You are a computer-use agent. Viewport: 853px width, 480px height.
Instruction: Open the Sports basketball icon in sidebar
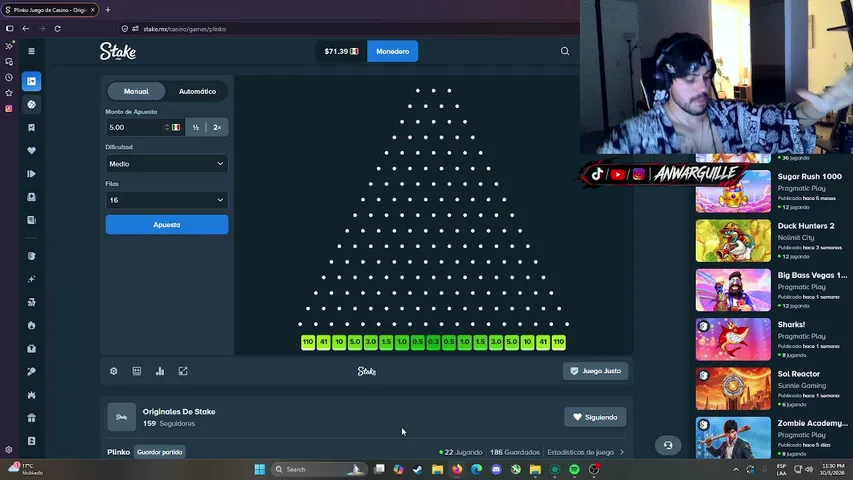tap(32, 104)
